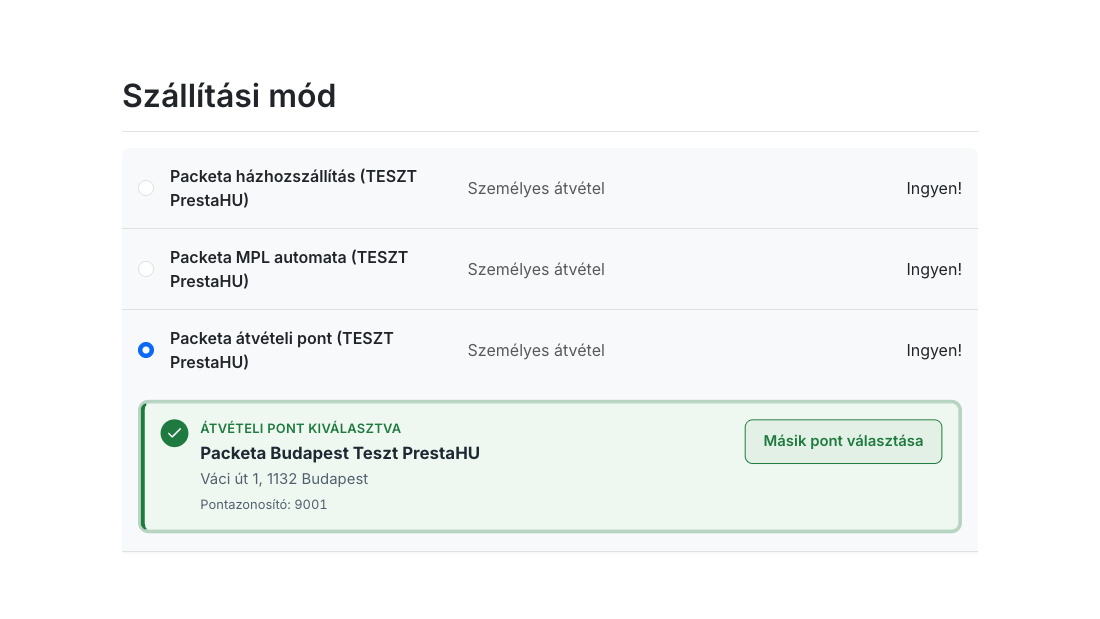Click the Ingyen! price for házhozszállítás
Viewport: 1100px width, 619px height.
coord(934,188)
